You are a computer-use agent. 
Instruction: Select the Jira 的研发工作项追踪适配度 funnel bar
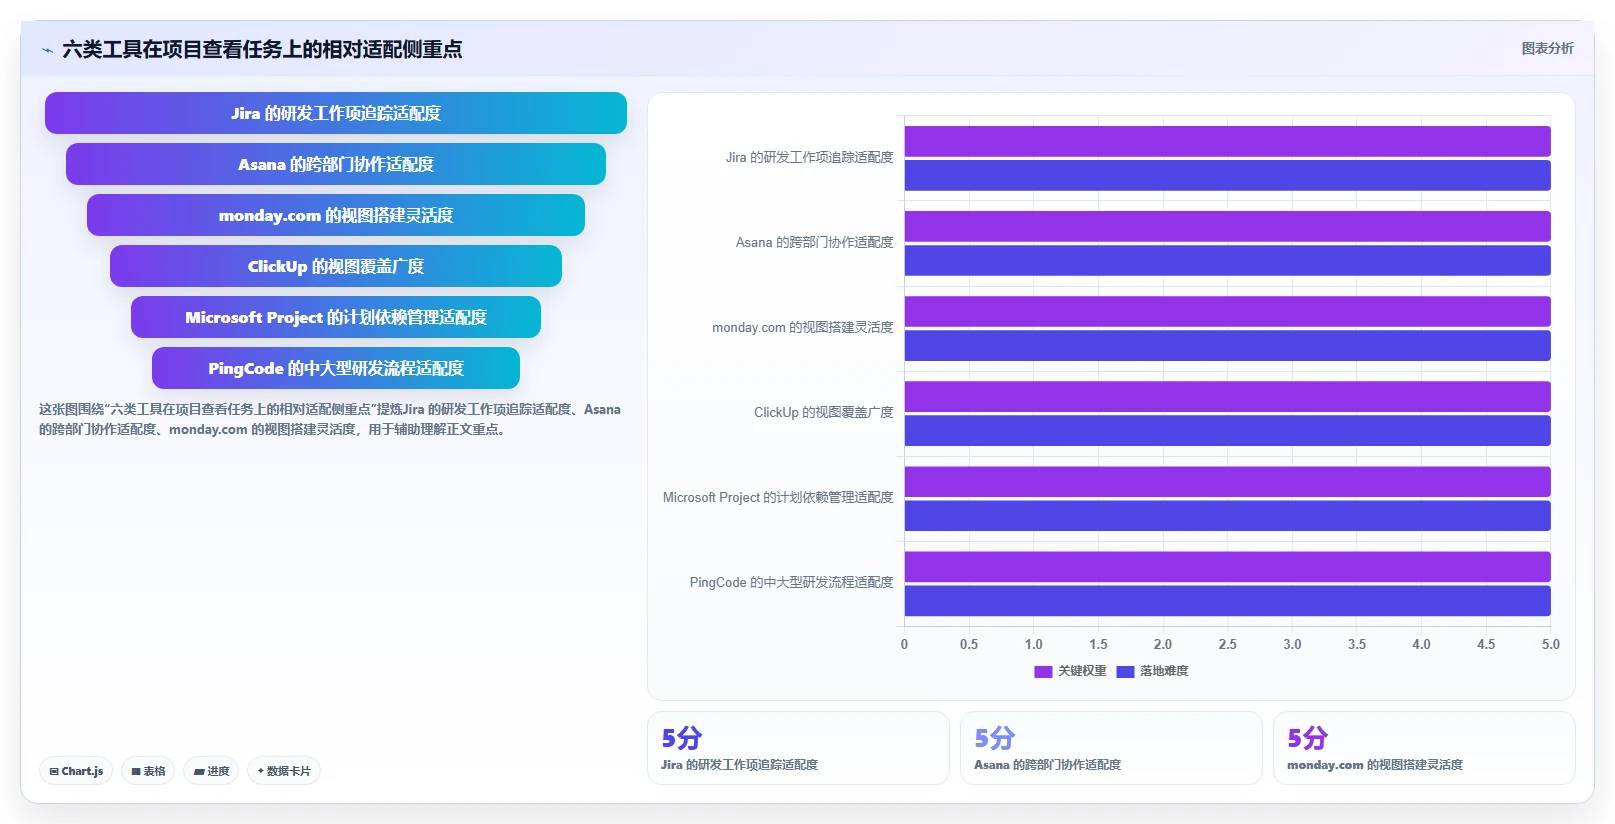pyautogui.click(x=336, y=113)
